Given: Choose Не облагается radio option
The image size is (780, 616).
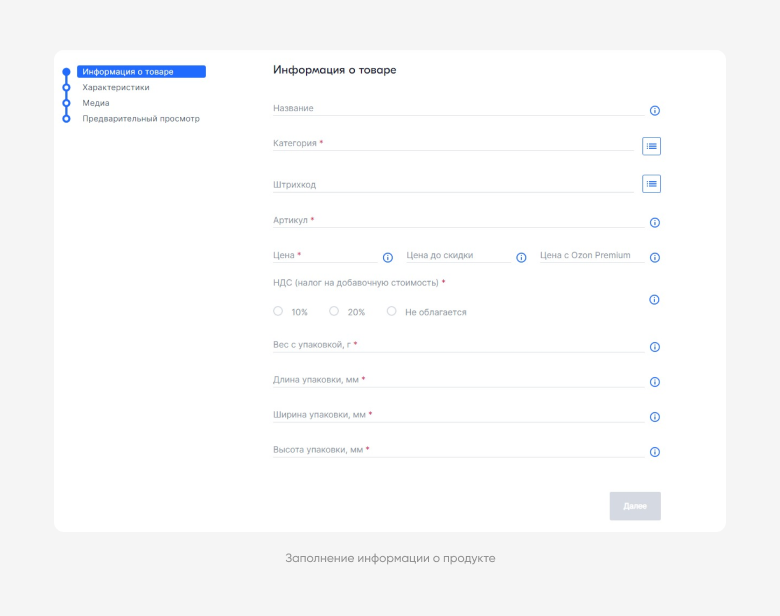Looking at the screenshot, I should tap(391, 311).
